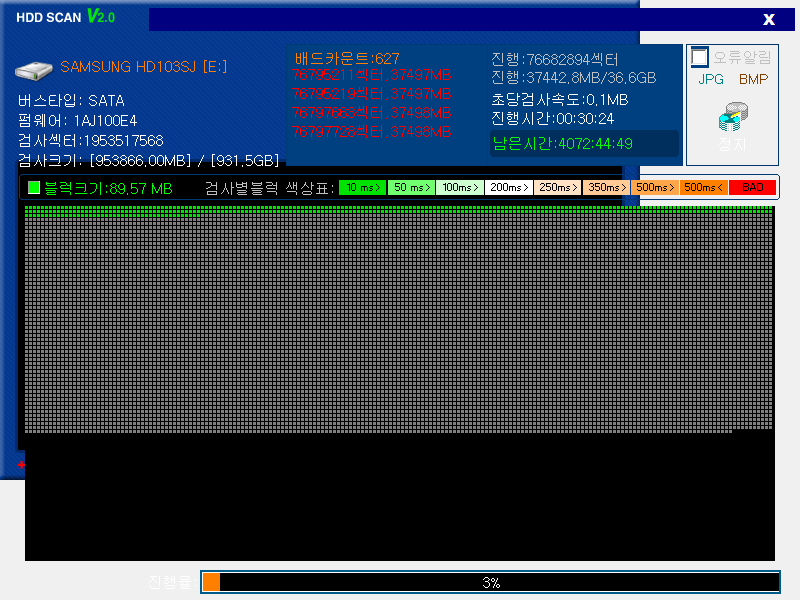Viewport: 800px width, 600px height.
Task: Click the 250ms legend swatch
Action: tap(558, 188)
